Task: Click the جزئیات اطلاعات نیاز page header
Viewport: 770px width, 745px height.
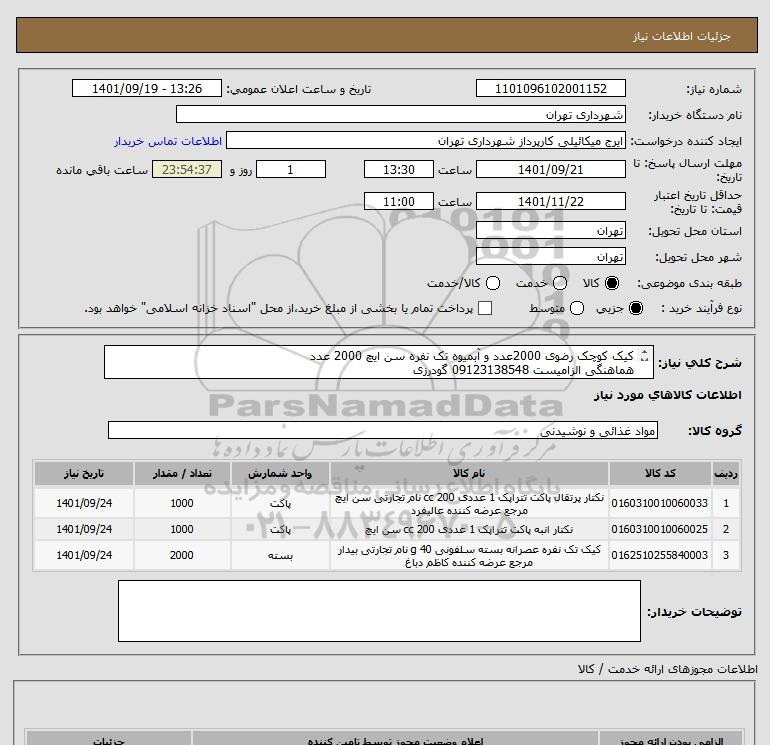Action: click(x=681, y=36)
